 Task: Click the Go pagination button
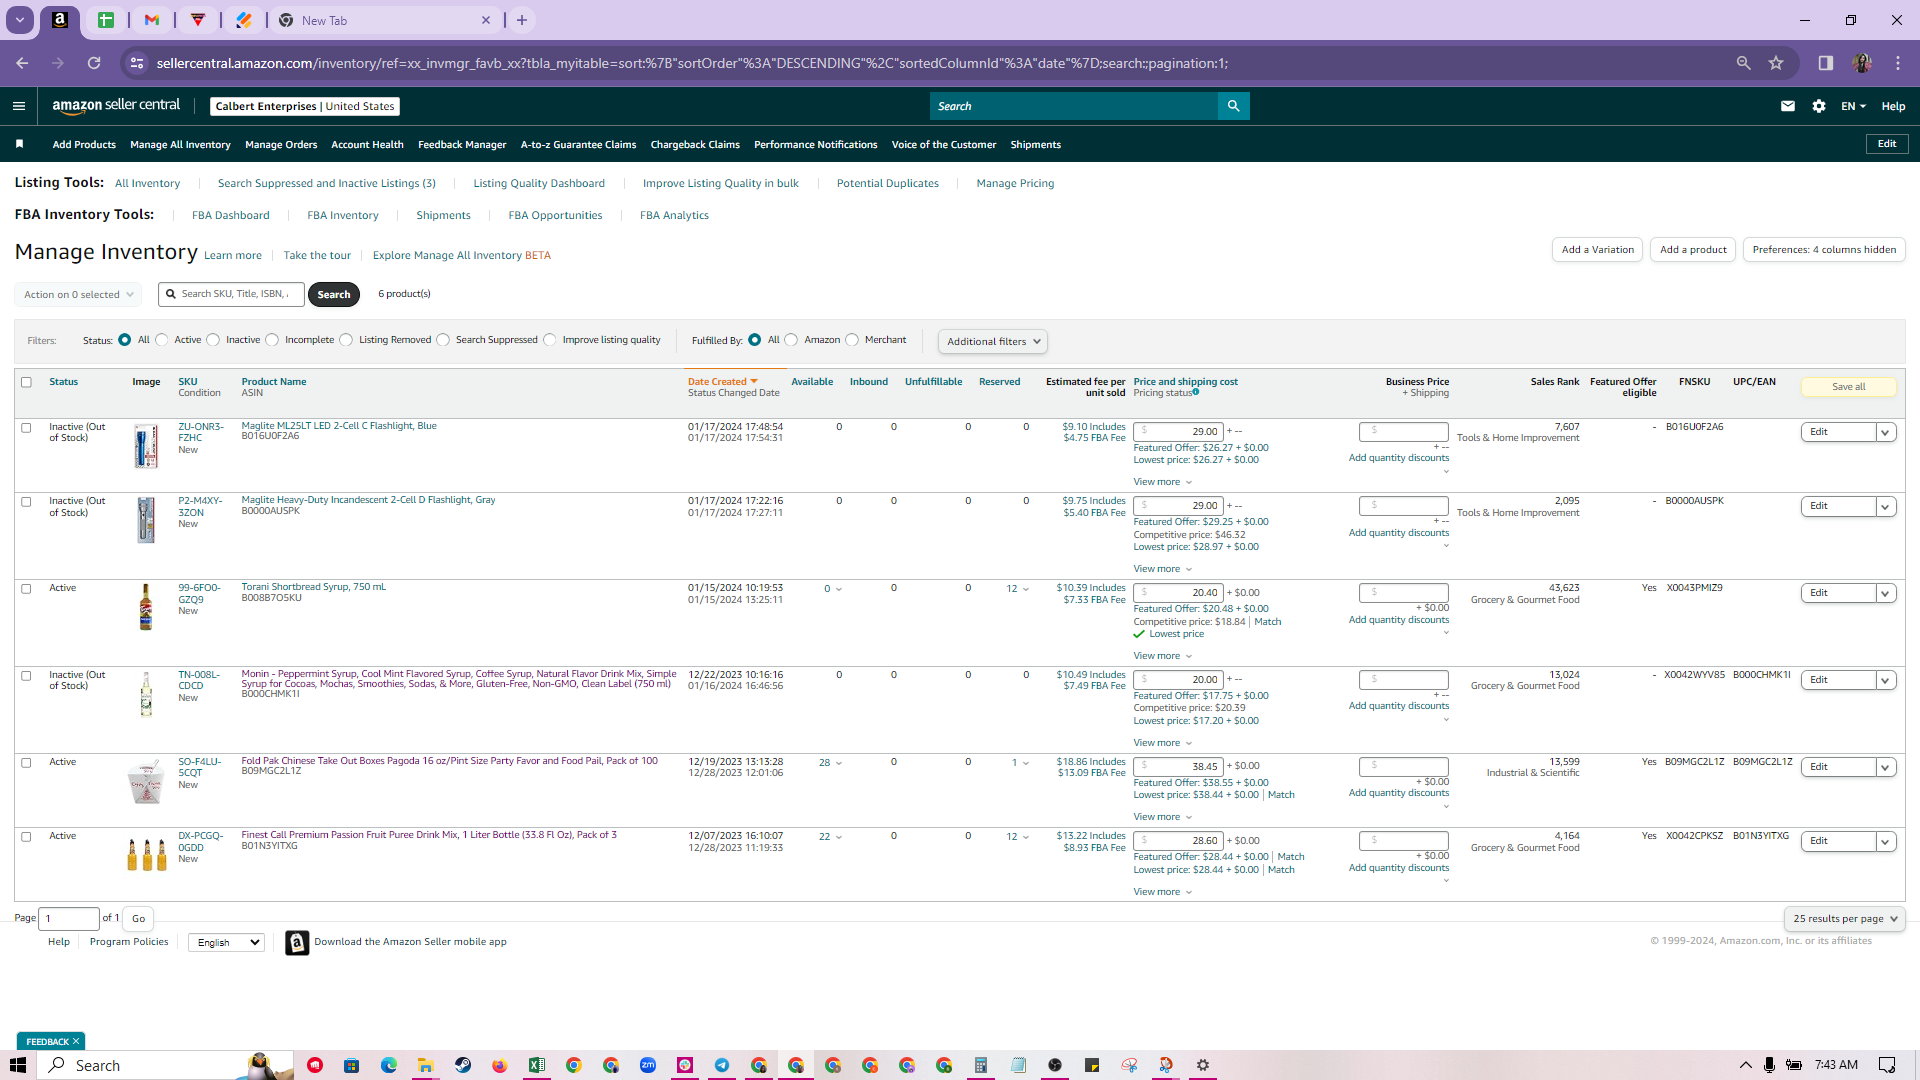pyautogui.click(x=138, y=919)
